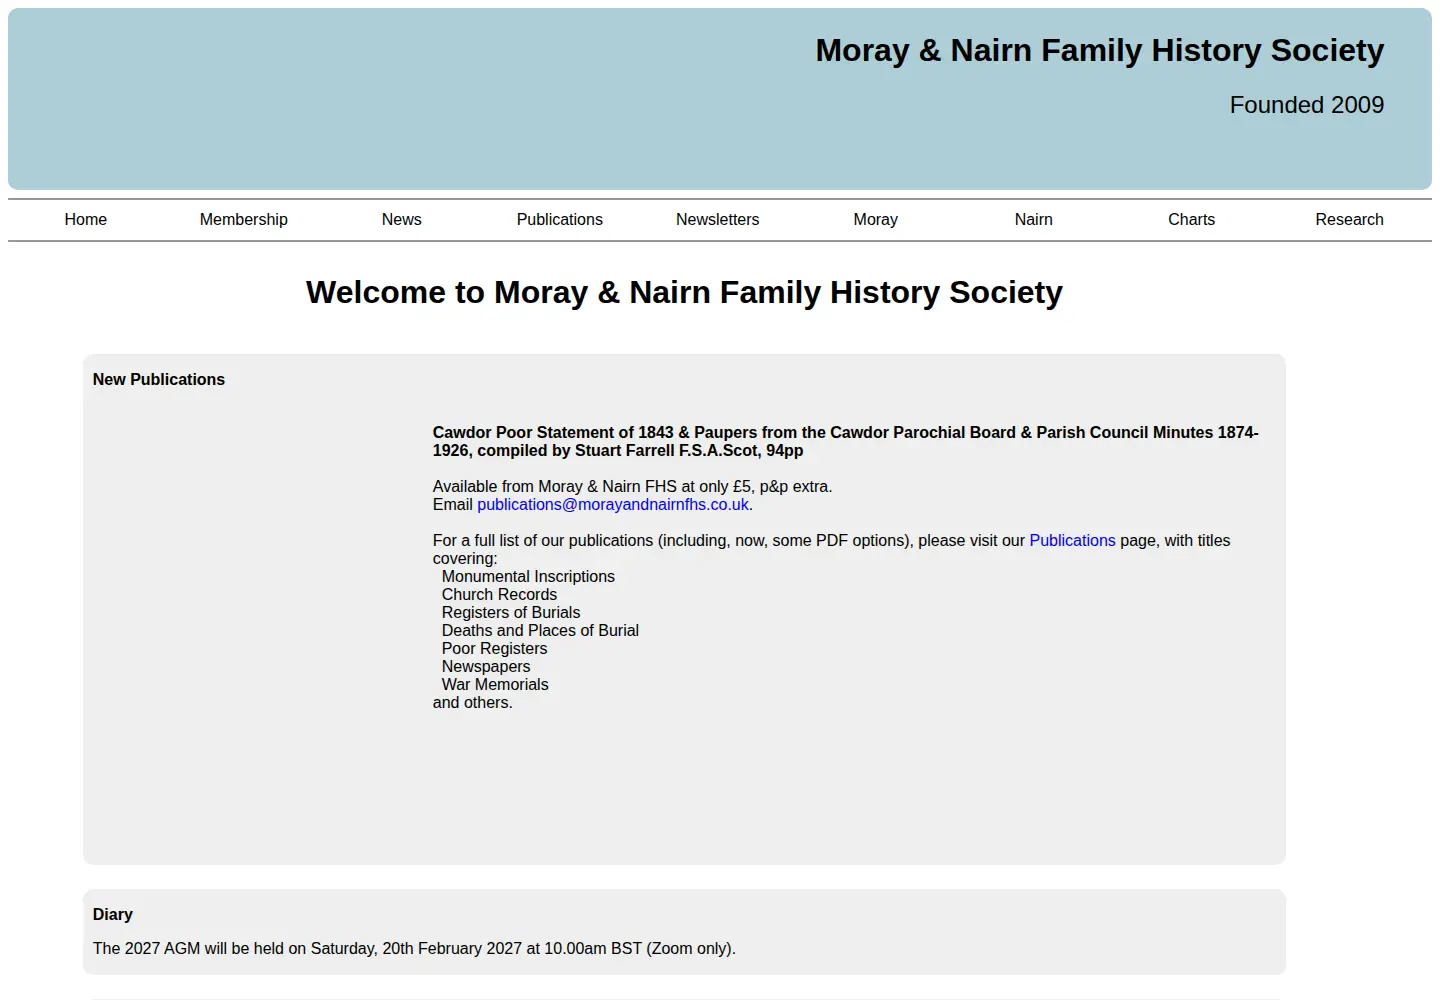Open the News menu item
This screenshot has height=1000, width=1440.
click(402, 219)
